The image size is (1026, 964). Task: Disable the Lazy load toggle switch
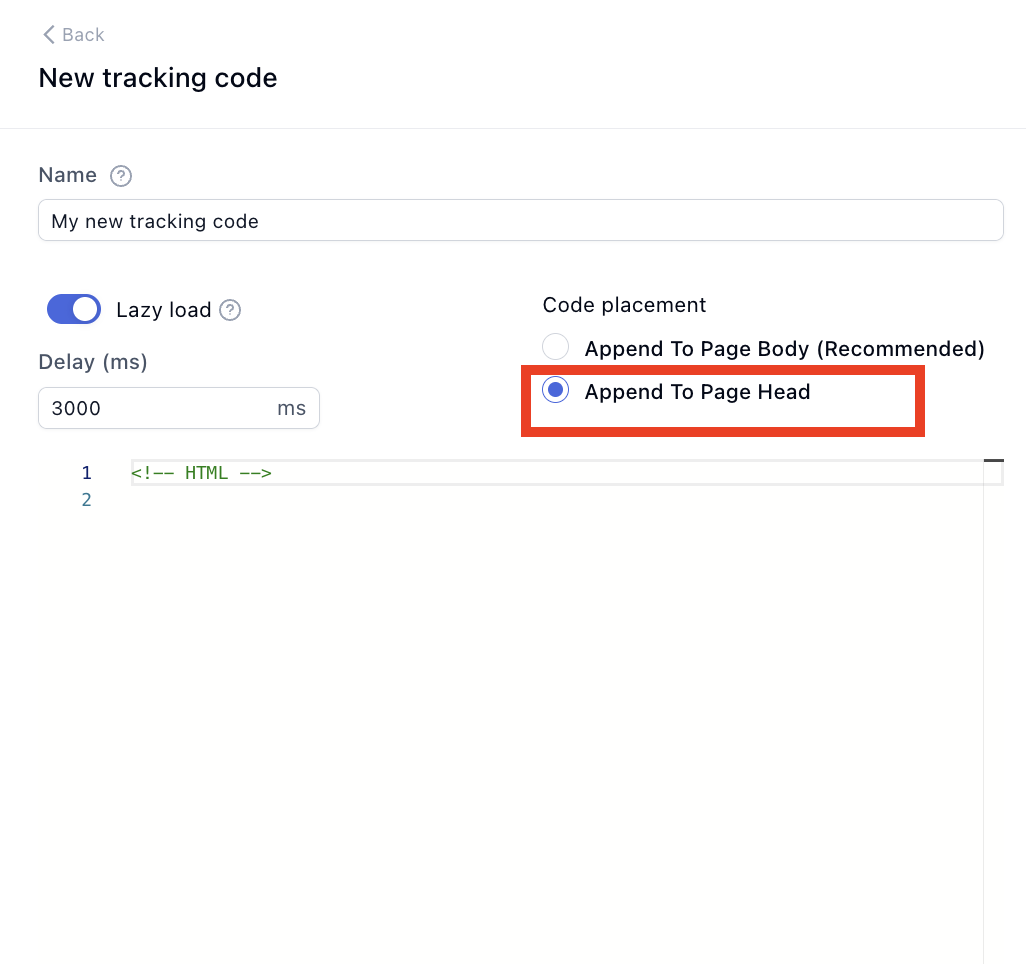pos(74,310)
